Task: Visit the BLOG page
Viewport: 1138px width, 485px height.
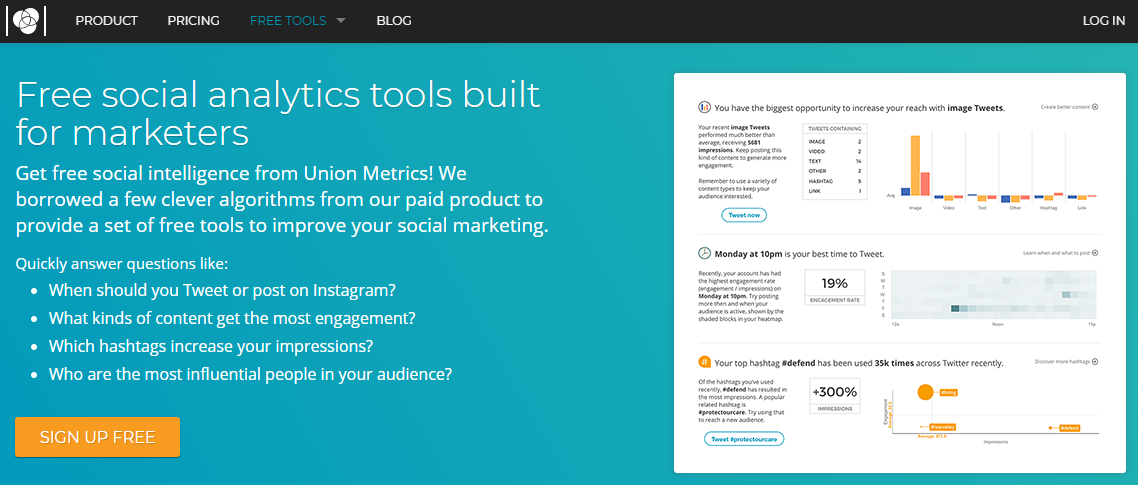Action: (394, 21)
